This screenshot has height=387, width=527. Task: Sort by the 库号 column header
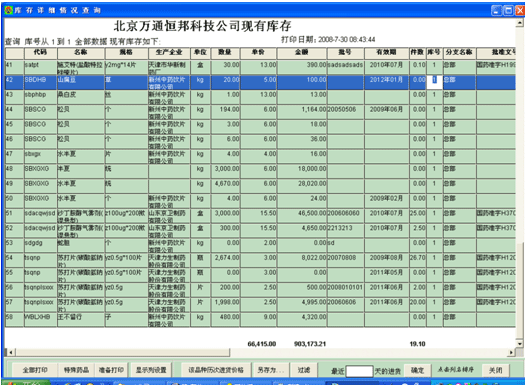point(434,52)
